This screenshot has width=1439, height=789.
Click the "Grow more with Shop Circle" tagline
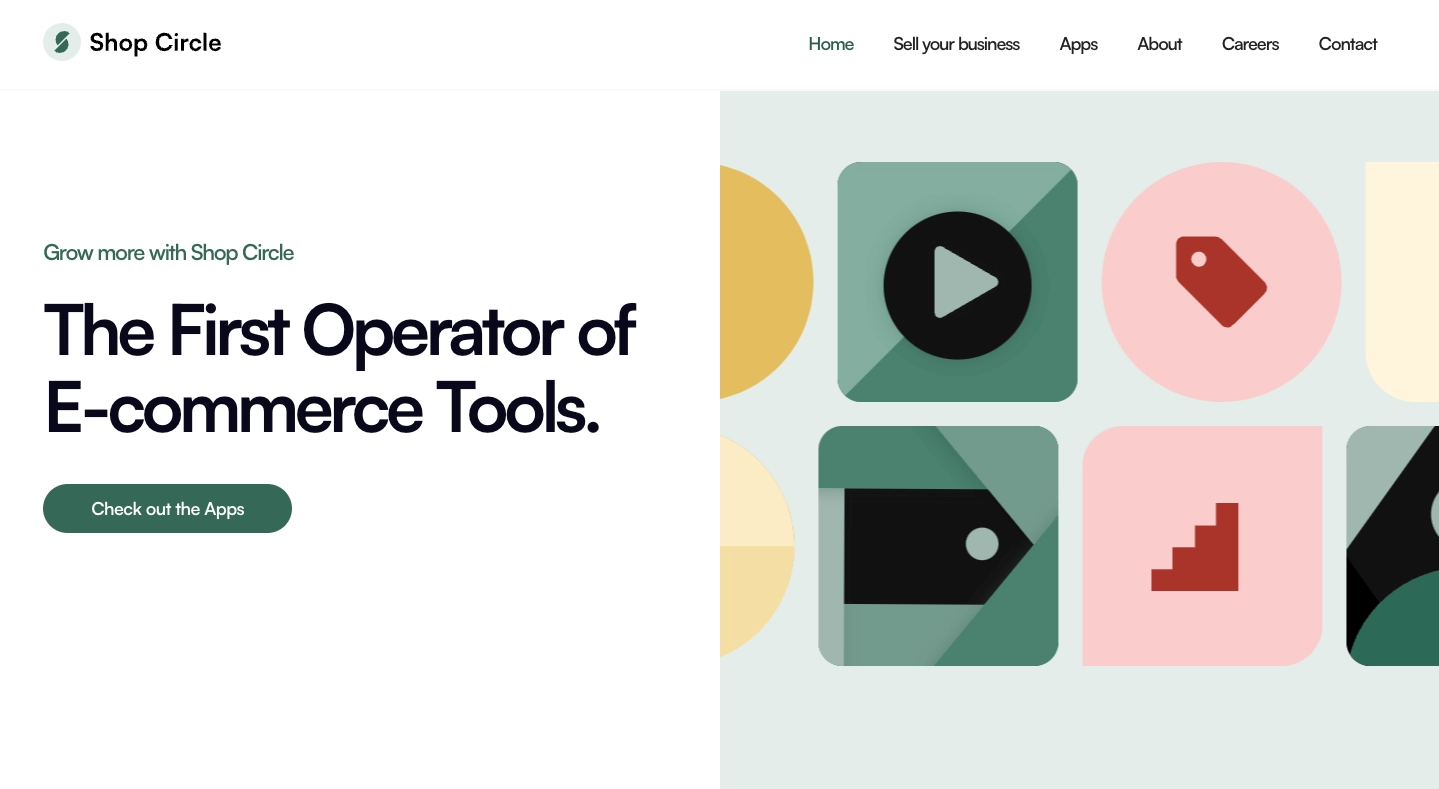[x=169, y=253]
